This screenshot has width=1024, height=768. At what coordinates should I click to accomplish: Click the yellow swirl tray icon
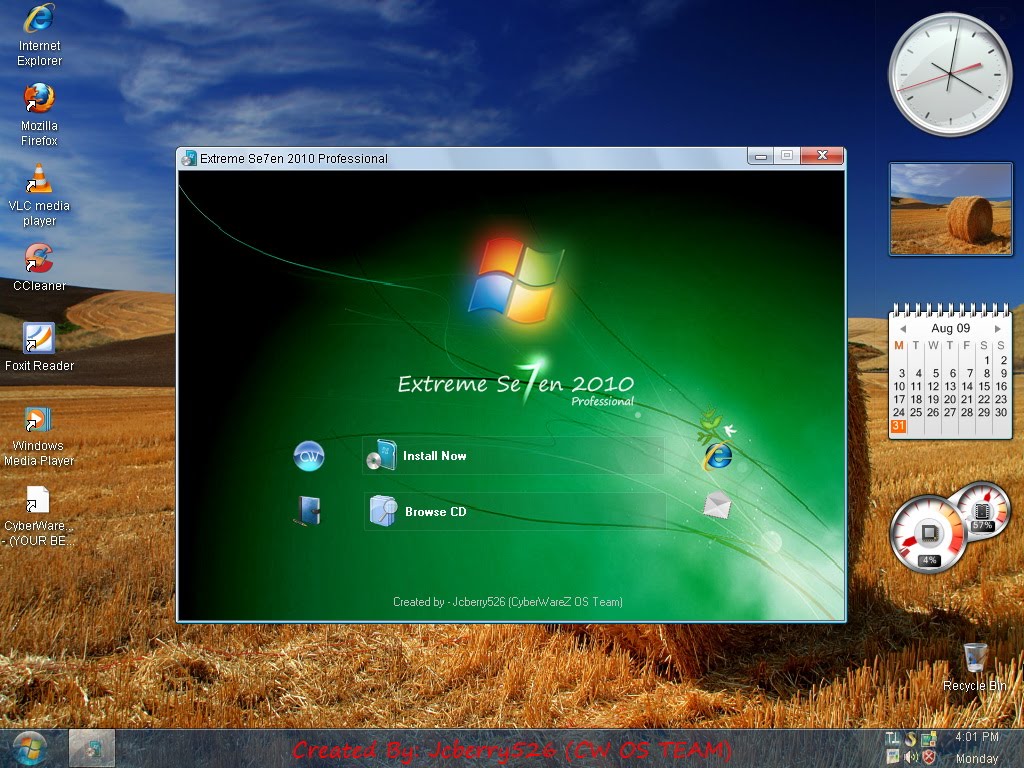coord(911,739)
